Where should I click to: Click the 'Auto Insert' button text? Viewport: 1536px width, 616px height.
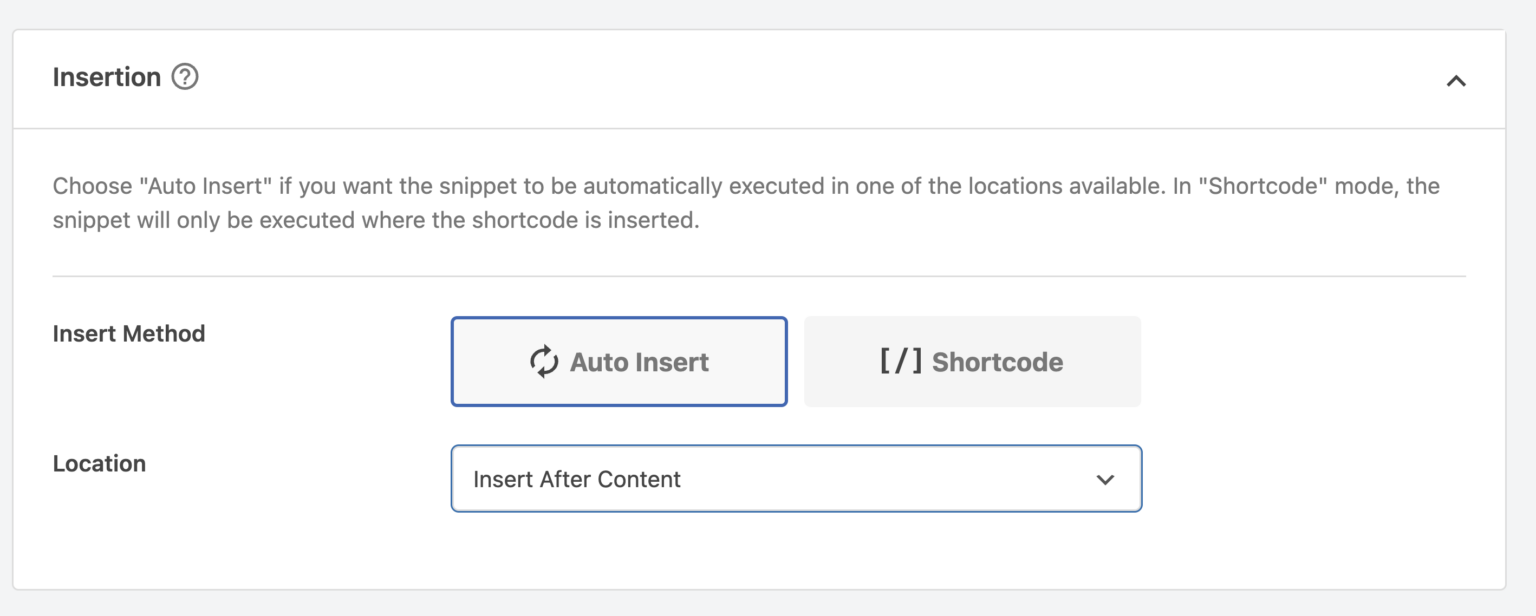639,362
